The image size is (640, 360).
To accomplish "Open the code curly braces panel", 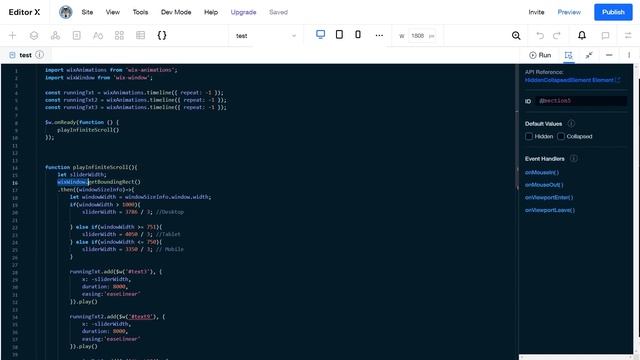I will [162, 36].
